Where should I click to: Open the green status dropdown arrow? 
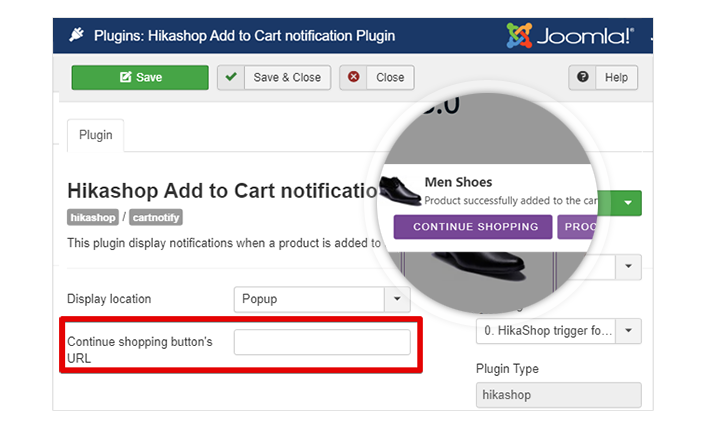tap(628, 203)
